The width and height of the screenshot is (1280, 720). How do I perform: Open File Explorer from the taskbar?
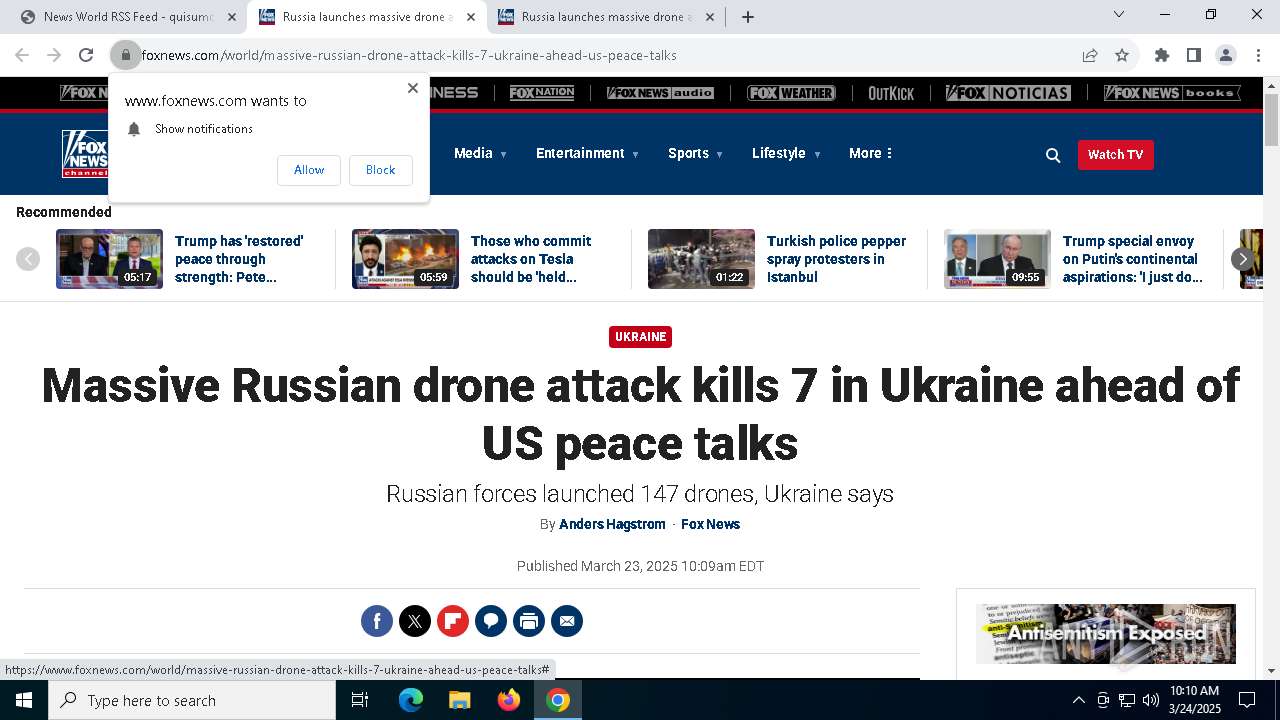(x=459, y=700)
